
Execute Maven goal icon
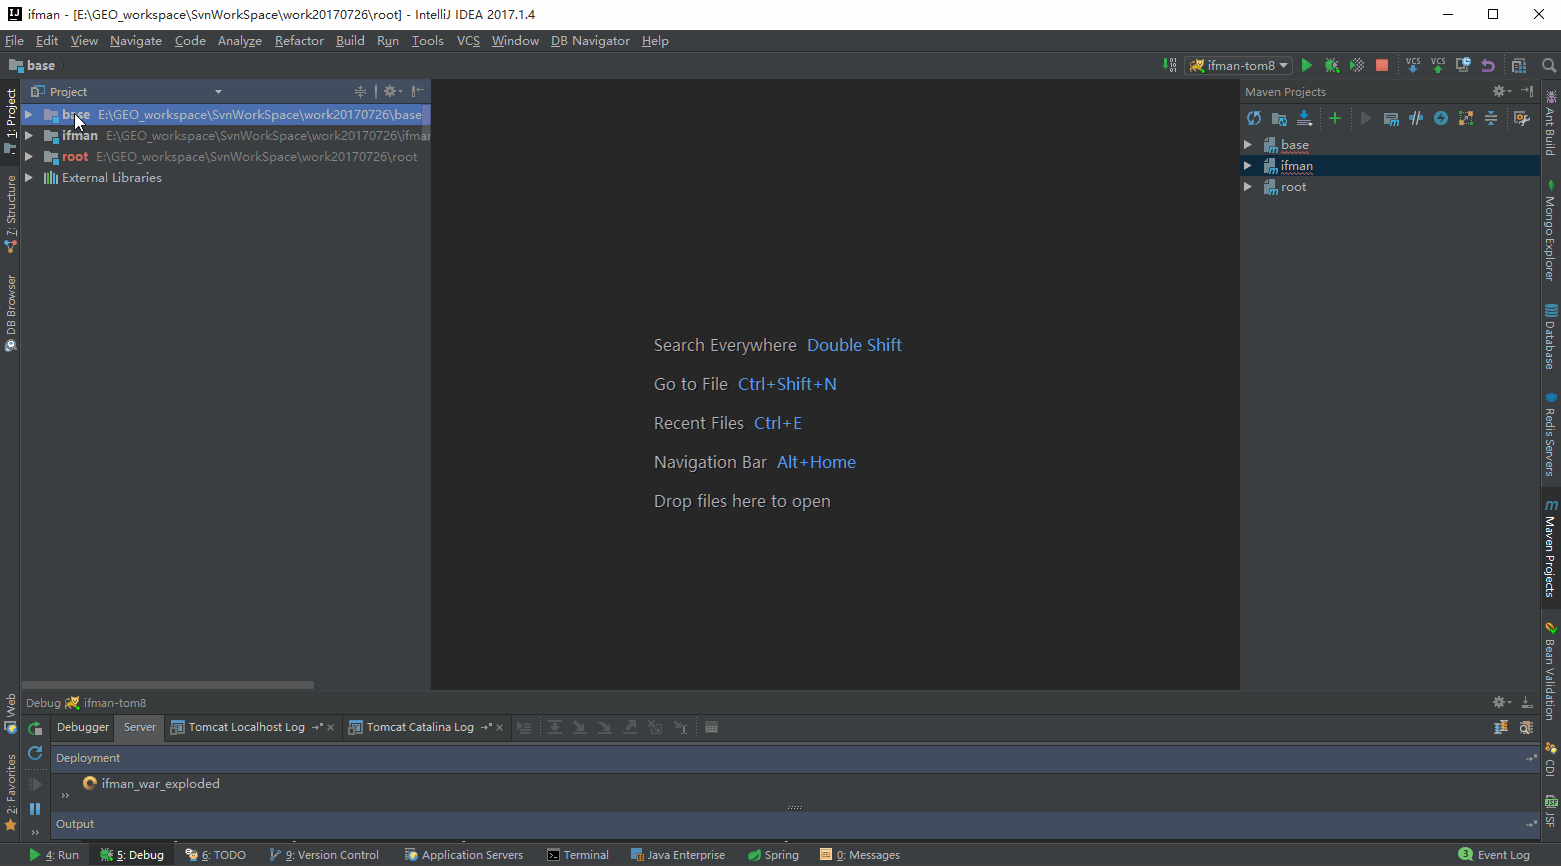tap(1391, 118)
